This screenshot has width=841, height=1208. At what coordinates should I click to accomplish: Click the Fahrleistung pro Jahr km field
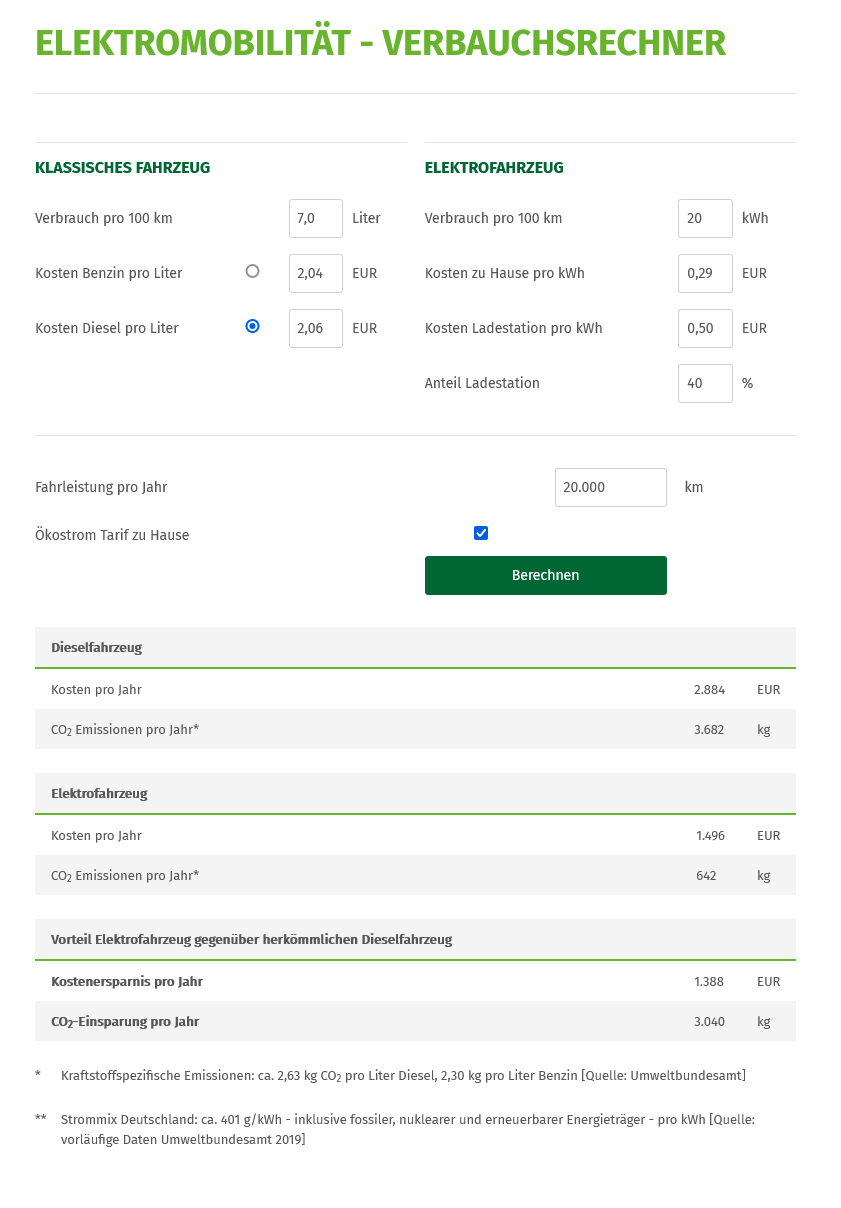[x=610, y=487]
